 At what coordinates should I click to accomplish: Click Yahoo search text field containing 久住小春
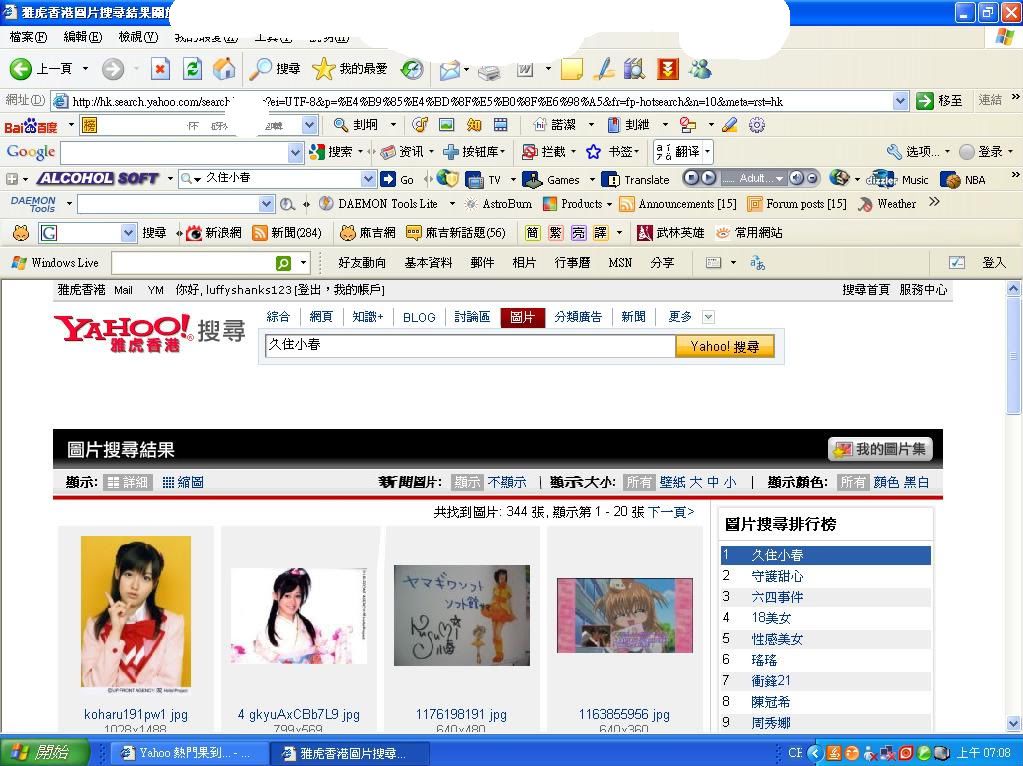tap(470, 345)
